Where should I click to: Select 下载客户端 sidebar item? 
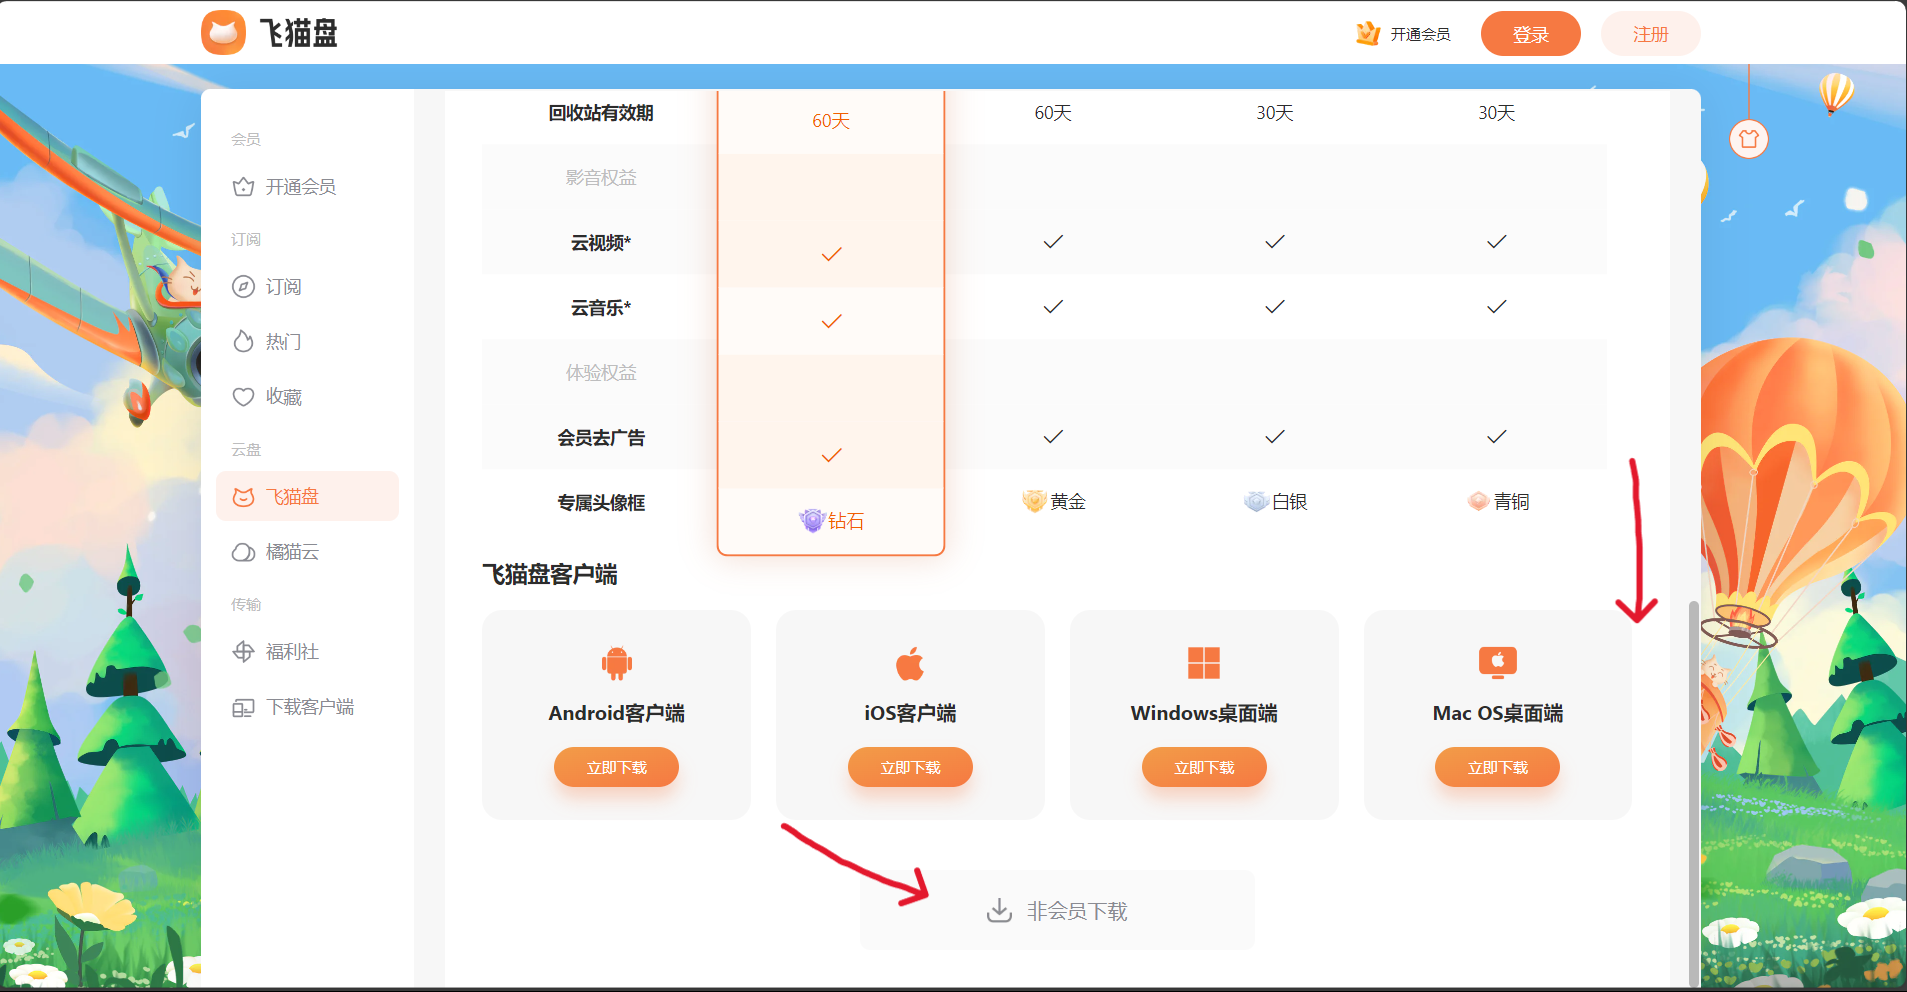pos(309,707)
